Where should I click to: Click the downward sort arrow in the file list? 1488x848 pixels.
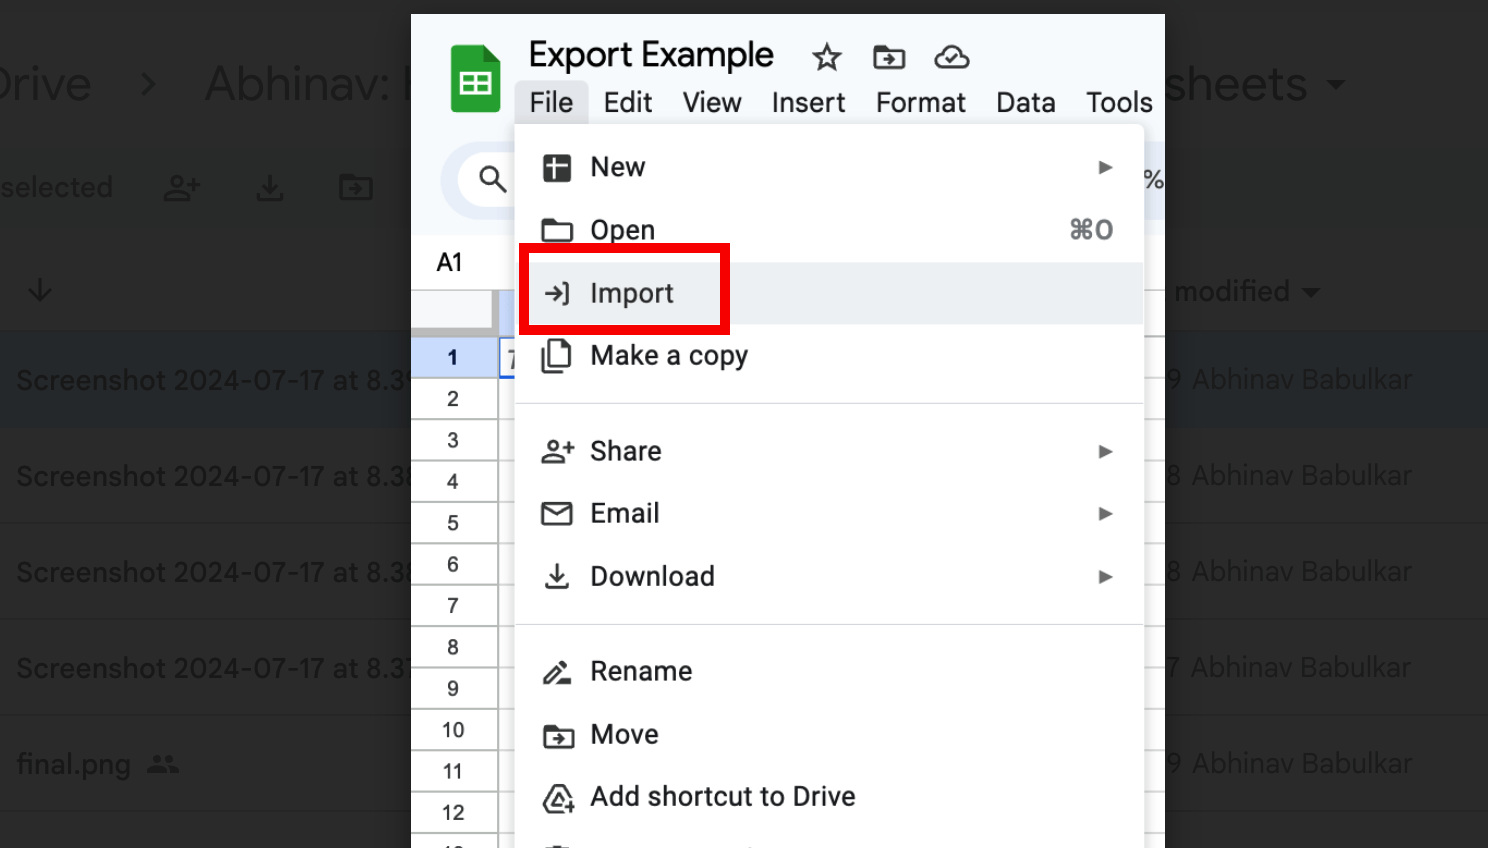[x=38, y=291]
